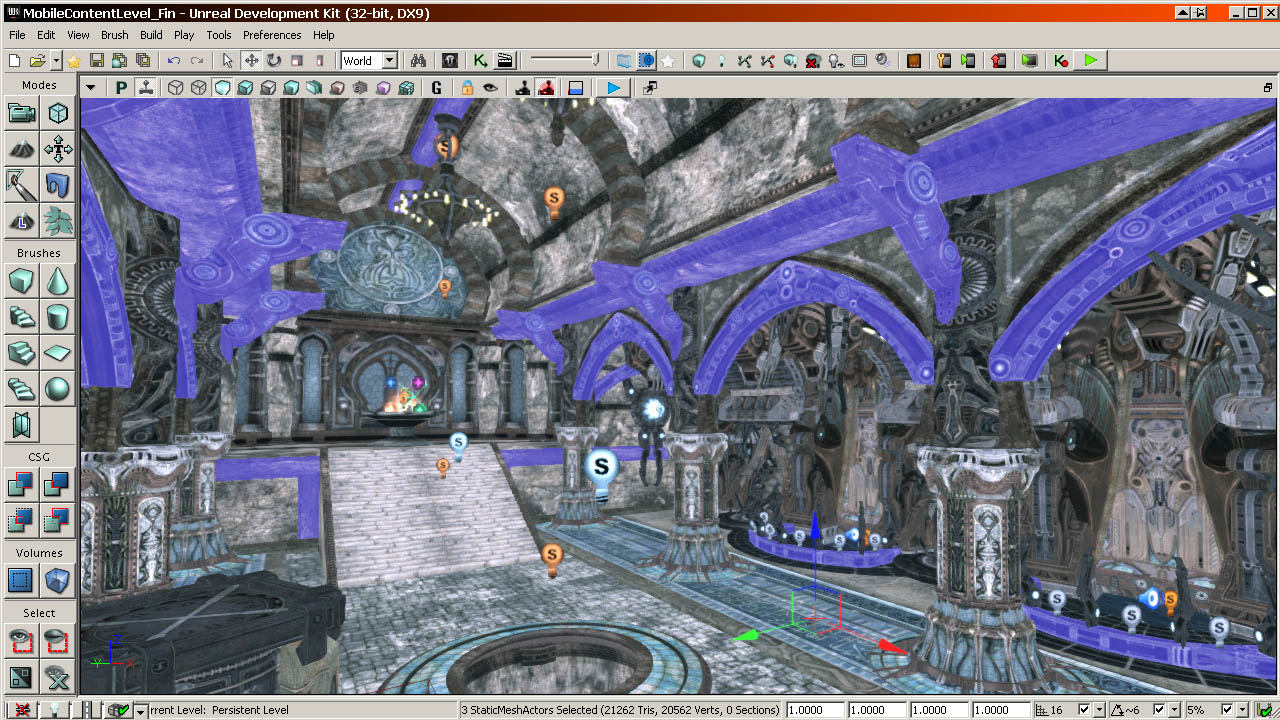Toggle rotation grid snap checkbox
1280x720 pixels.
tap(1158, 710)
